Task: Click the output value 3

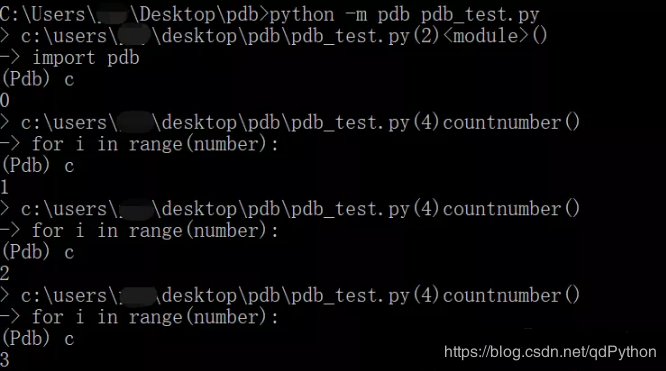Action: [5, 360]
